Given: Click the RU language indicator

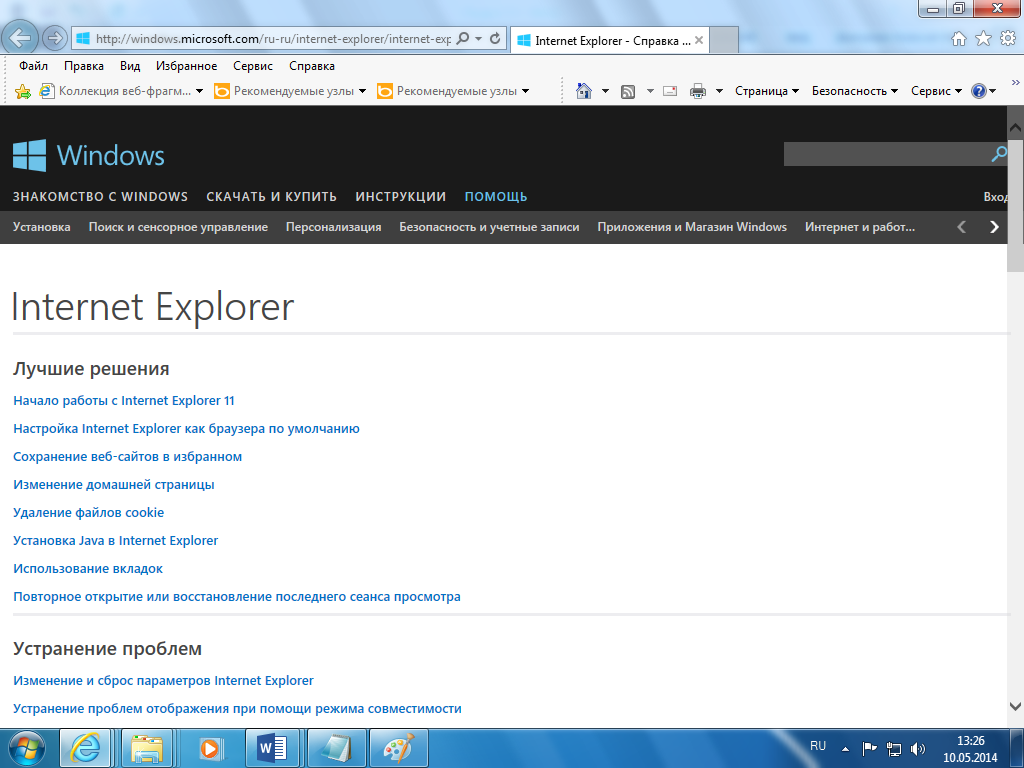Looking at the screenshot, I should pyautogui.click(x=818, y=746).
